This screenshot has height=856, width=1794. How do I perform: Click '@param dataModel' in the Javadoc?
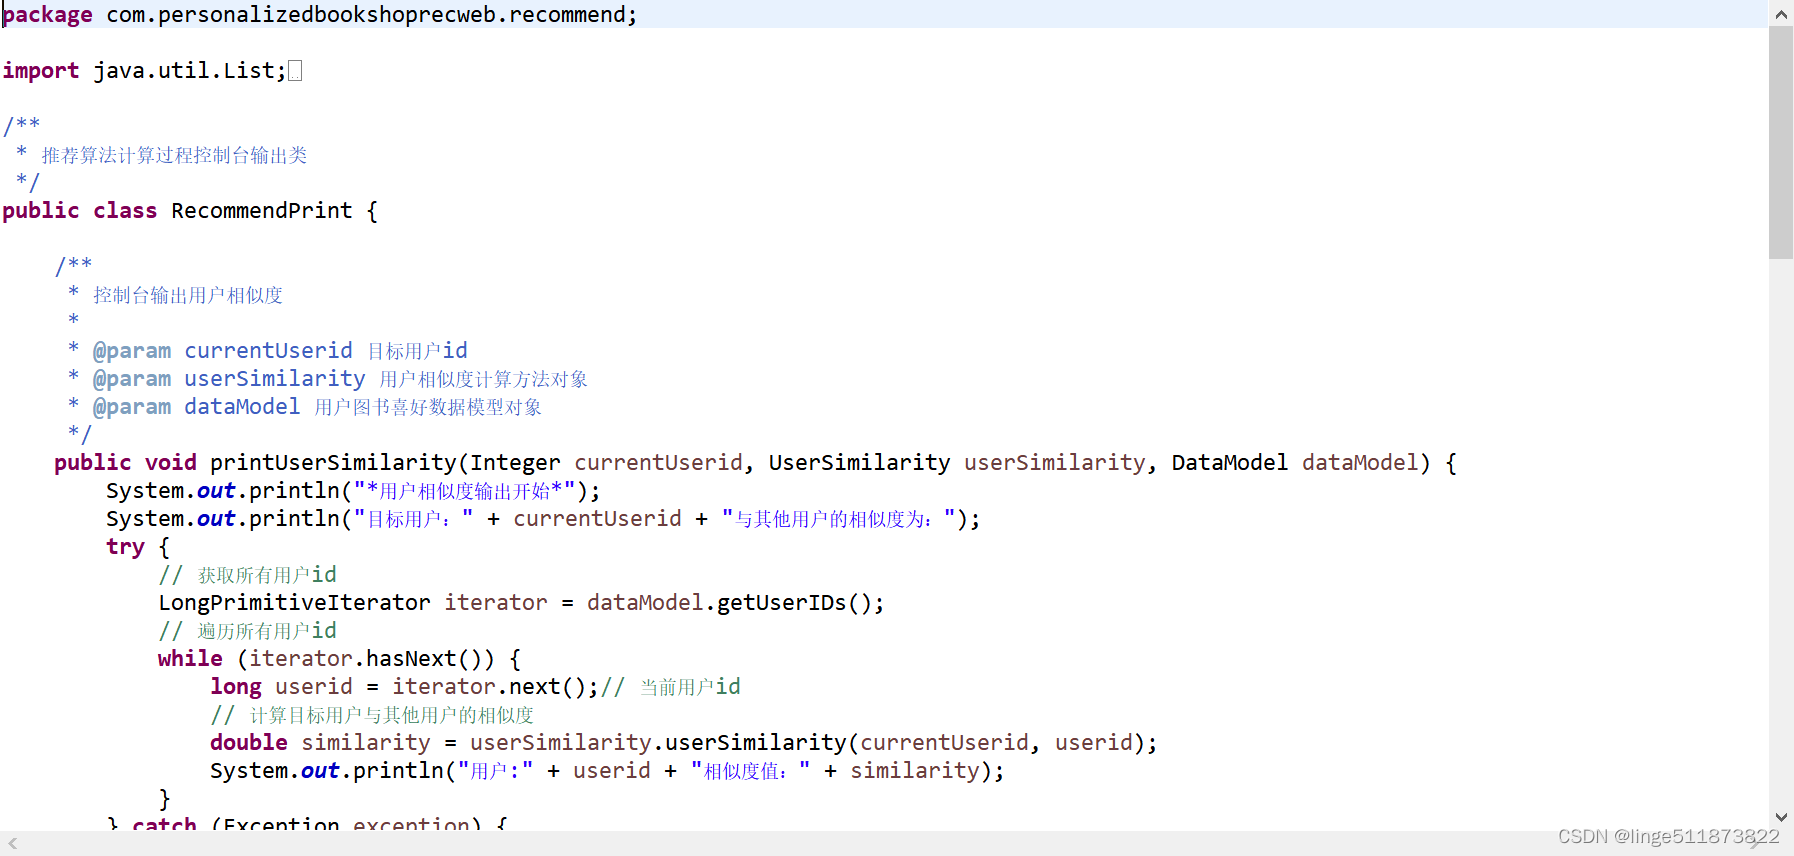(196, 407)
